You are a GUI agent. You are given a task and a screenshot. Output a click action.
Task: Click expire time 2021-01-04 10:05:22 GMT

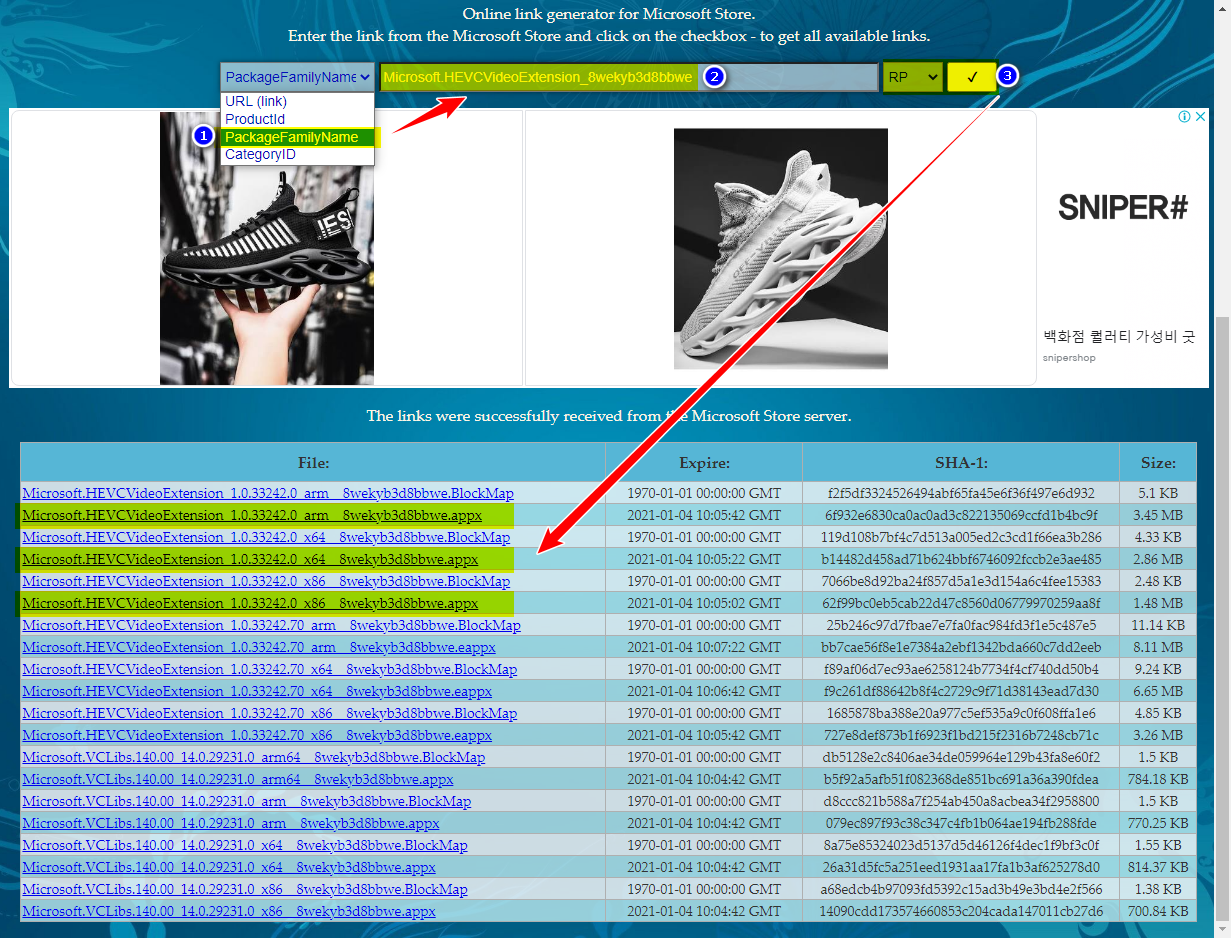pyautogui.click(x=704, y=559)
